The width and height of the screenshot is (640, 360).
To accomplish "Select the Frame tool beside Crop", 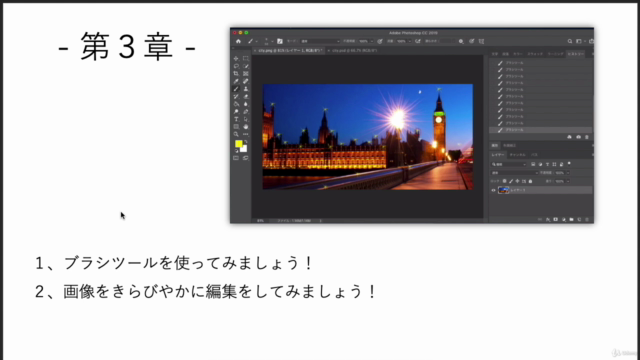I will tap(246, 73).
